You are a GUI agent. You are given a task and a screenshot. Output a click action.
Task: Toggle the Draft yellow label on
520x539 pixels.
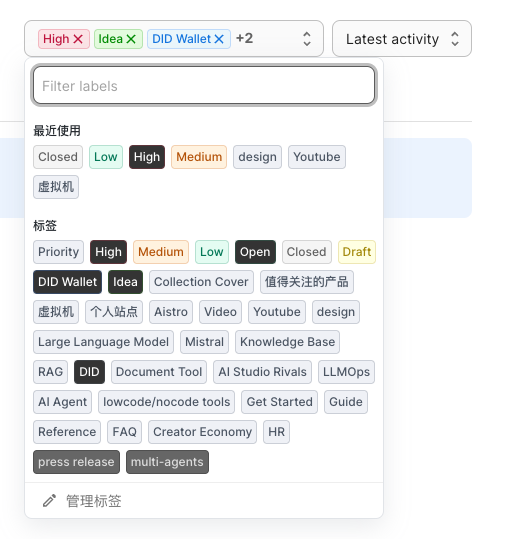pos(357,252)
